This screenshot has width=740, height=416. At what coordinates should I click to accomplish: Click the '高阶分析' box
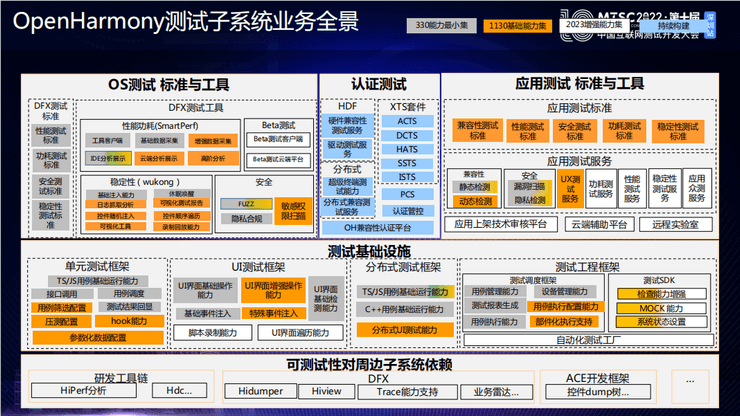(213, 159)
